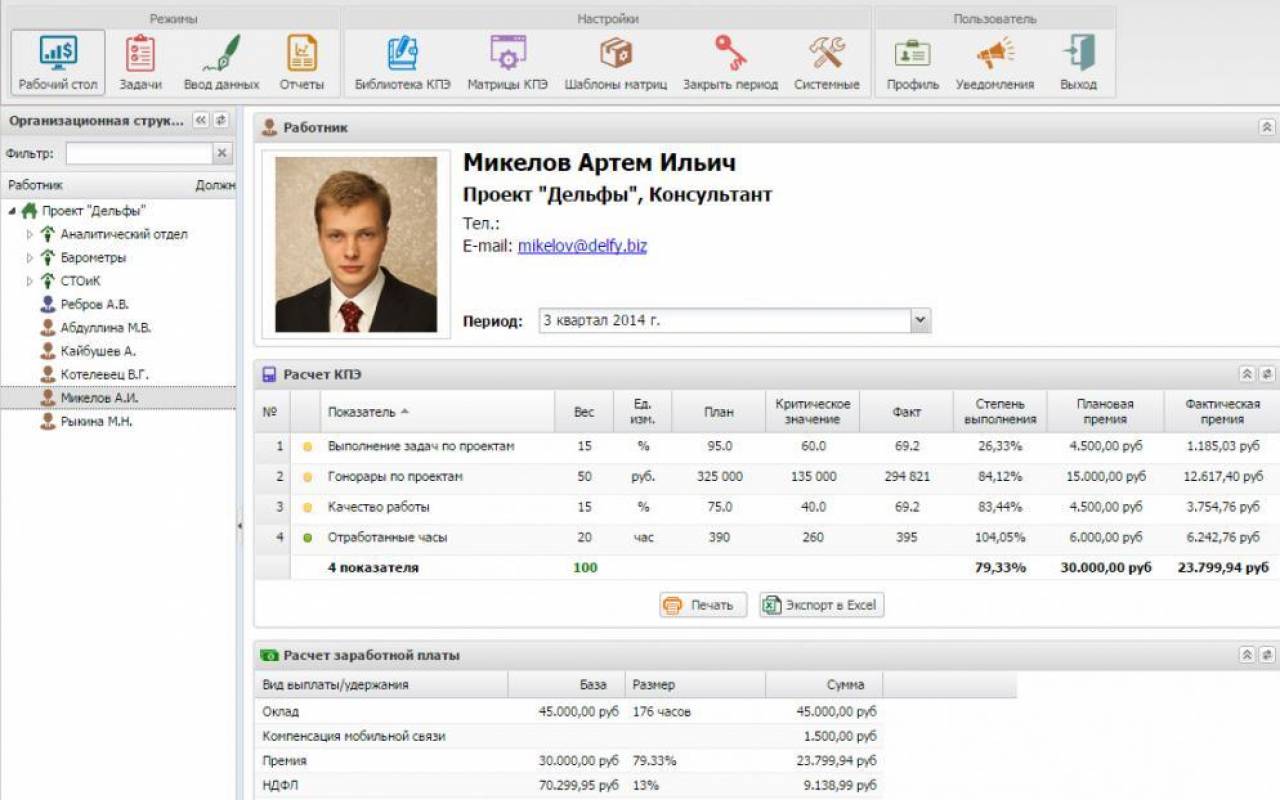
Task: Select row Гонорары по проектам
Action: [x=766, y=477]
